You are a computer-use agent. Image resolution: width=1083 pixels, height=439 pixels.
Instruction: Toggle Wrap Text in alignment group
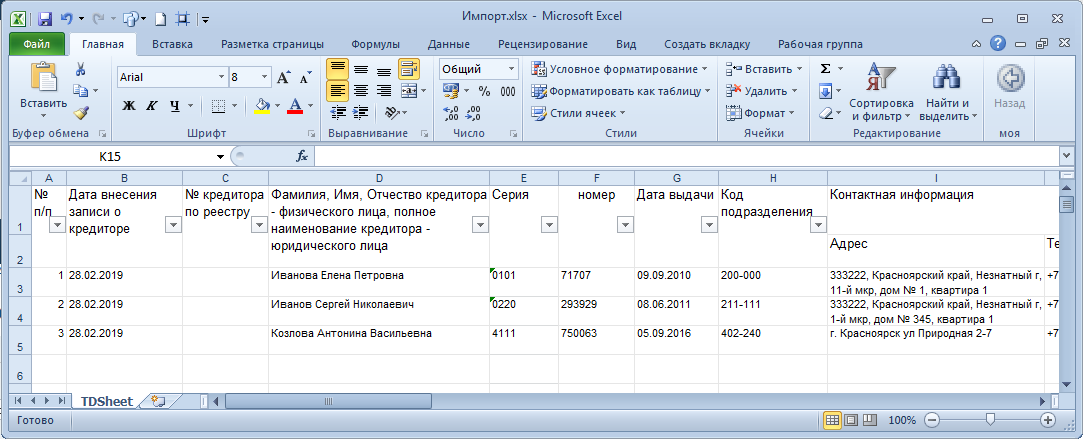(408, 69)
